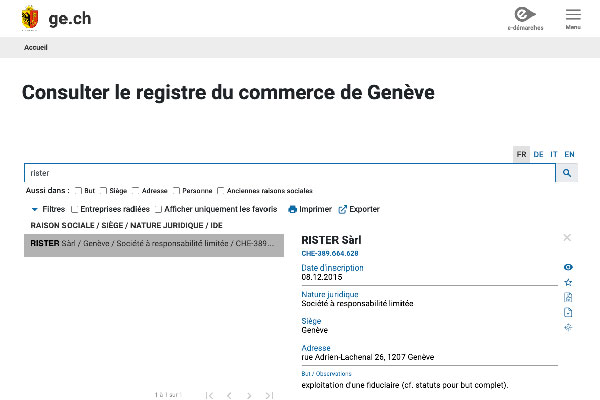This screenshot has width=600, height=400.
Task: Click the bottom icon in the detail panel sidebar
Action: coord(568,327)
